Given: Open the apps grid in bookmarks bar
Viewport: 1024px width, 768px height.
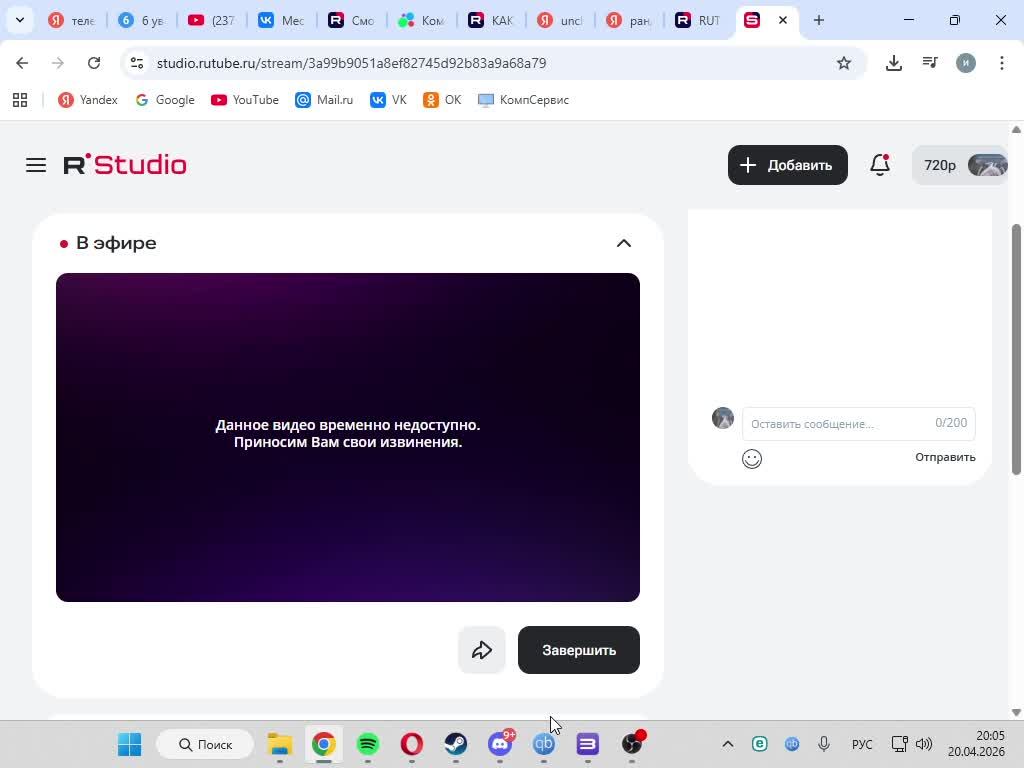Looking at the screenshot, I should pyautogui.click(x=20, y=100).
